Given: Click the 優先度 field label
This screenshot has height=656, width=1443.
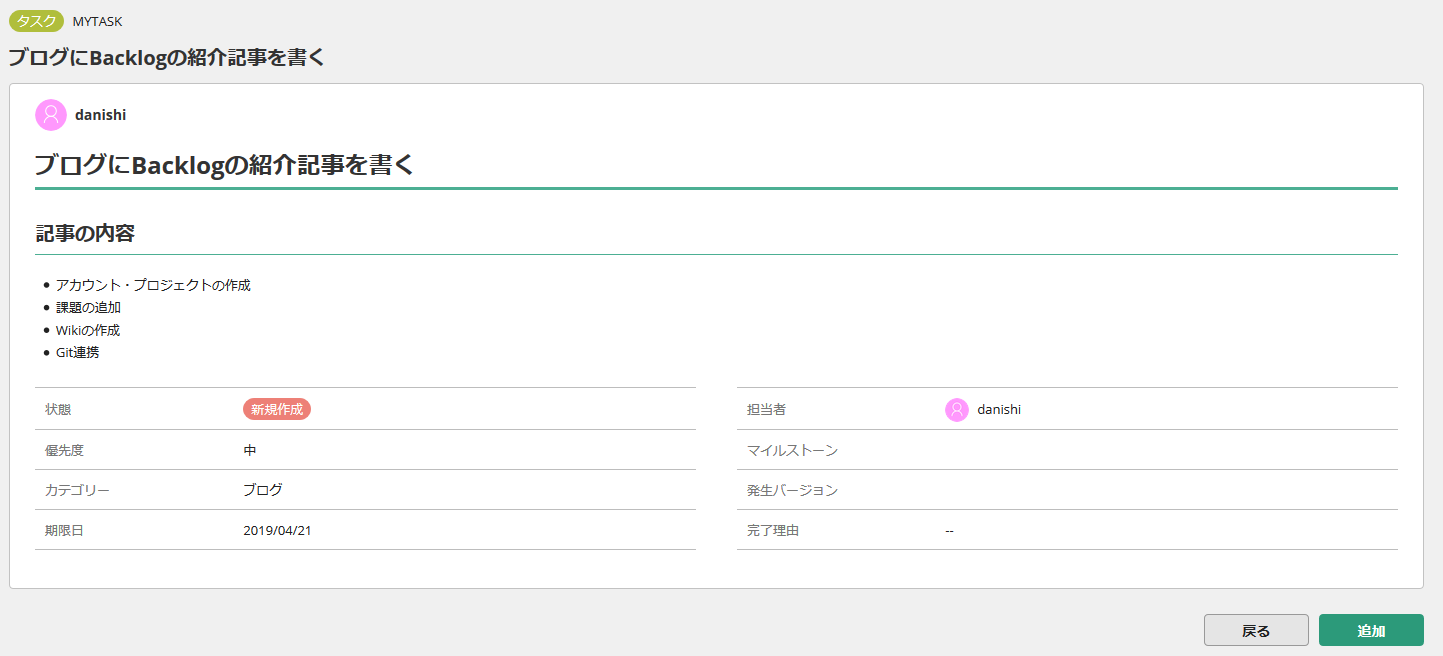Looking at the screenshot, I should 65,450.
